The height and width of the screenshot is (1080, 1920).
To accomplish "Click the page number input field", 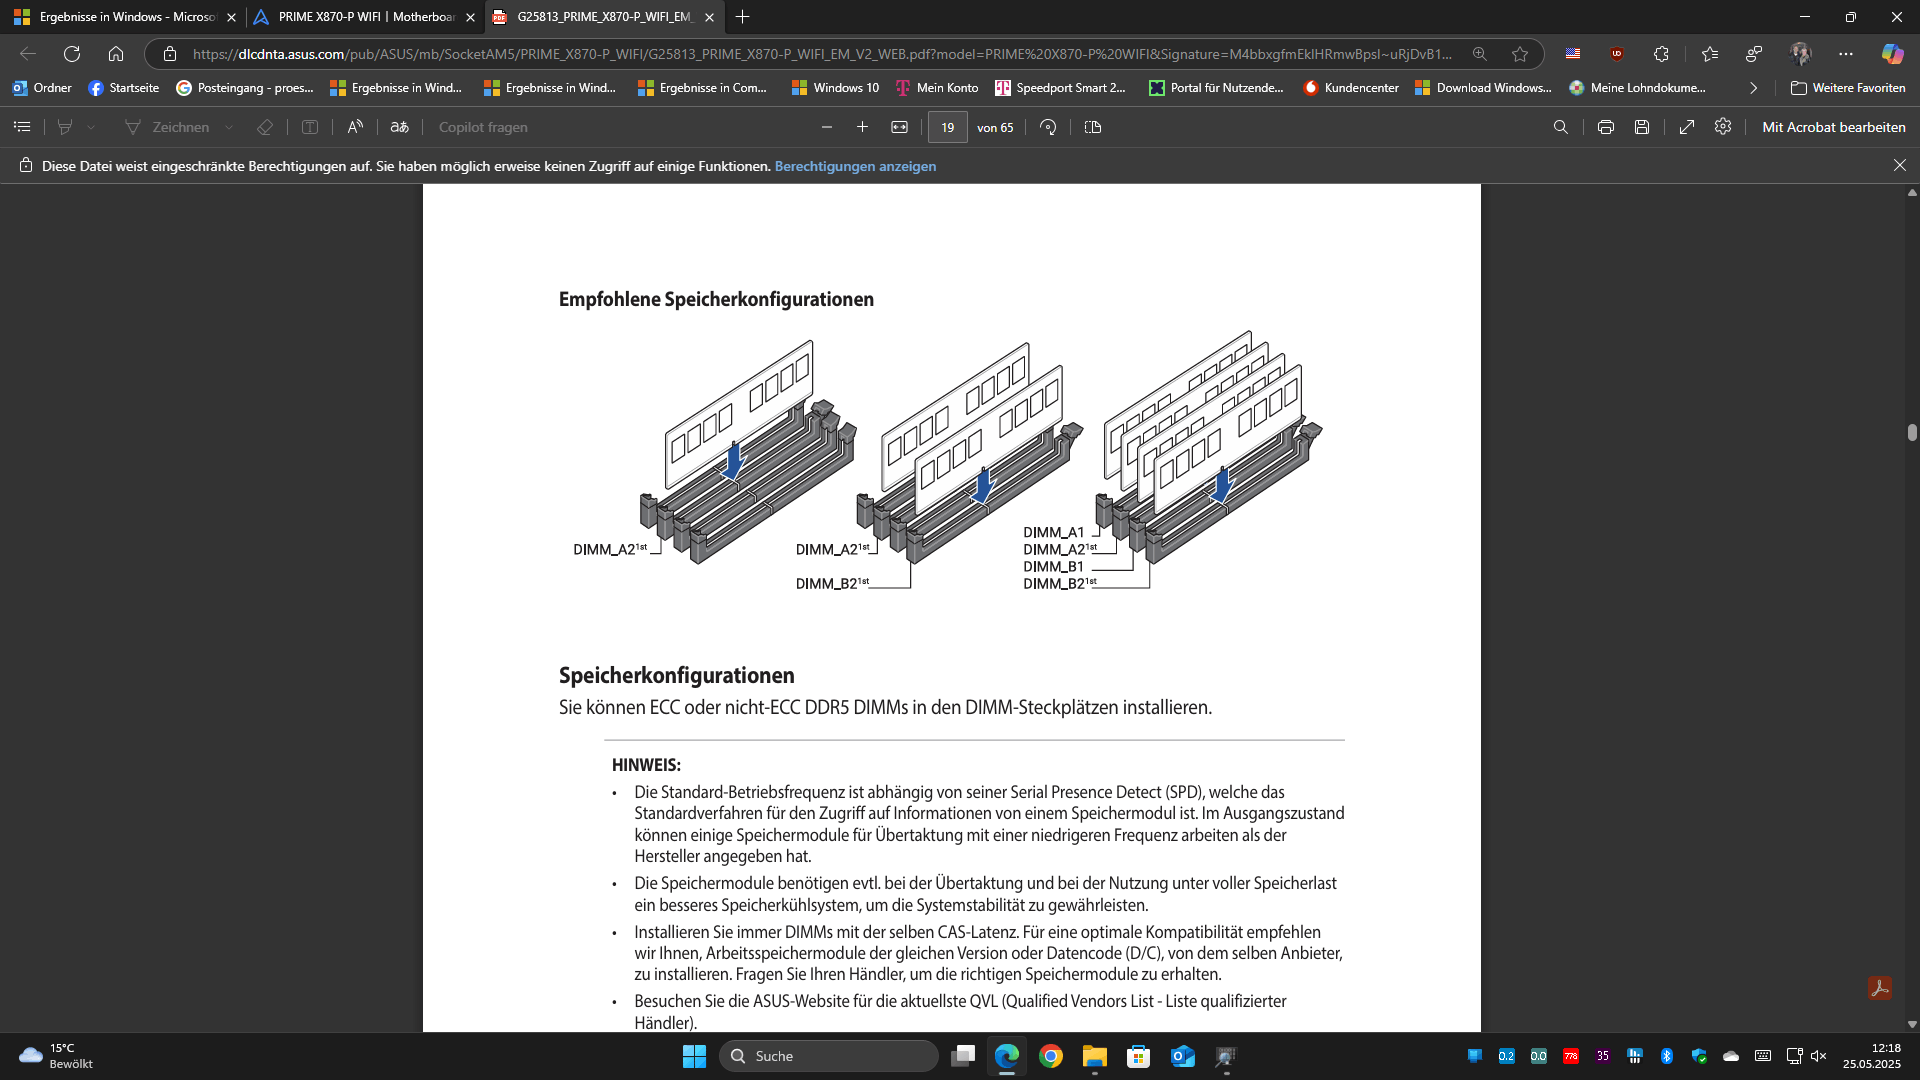I will pyautogui.click(x=947, y=127).
